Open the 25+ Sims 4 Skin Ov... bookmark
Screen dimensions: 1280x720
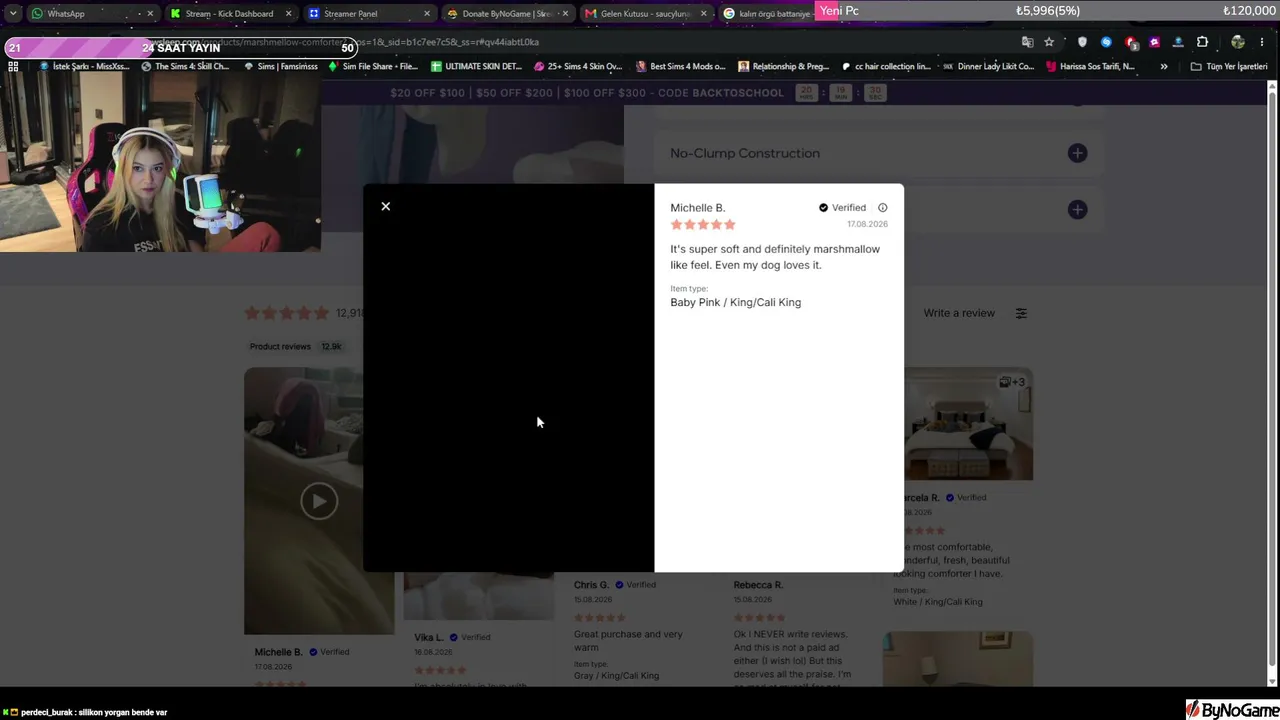578,66
